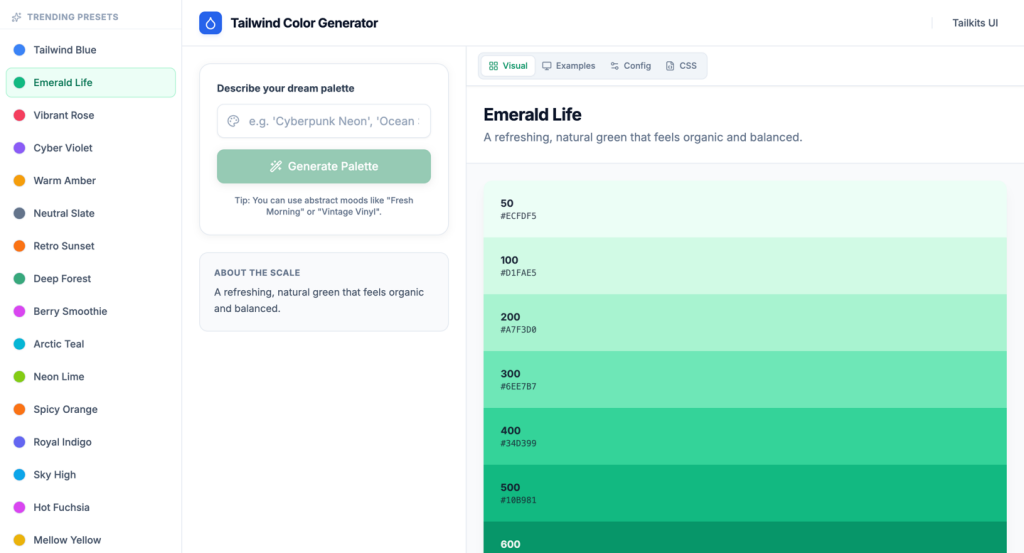Switch to the Visual tab
The height and width of the screenshot is (553, 1024).
point(508,66)
